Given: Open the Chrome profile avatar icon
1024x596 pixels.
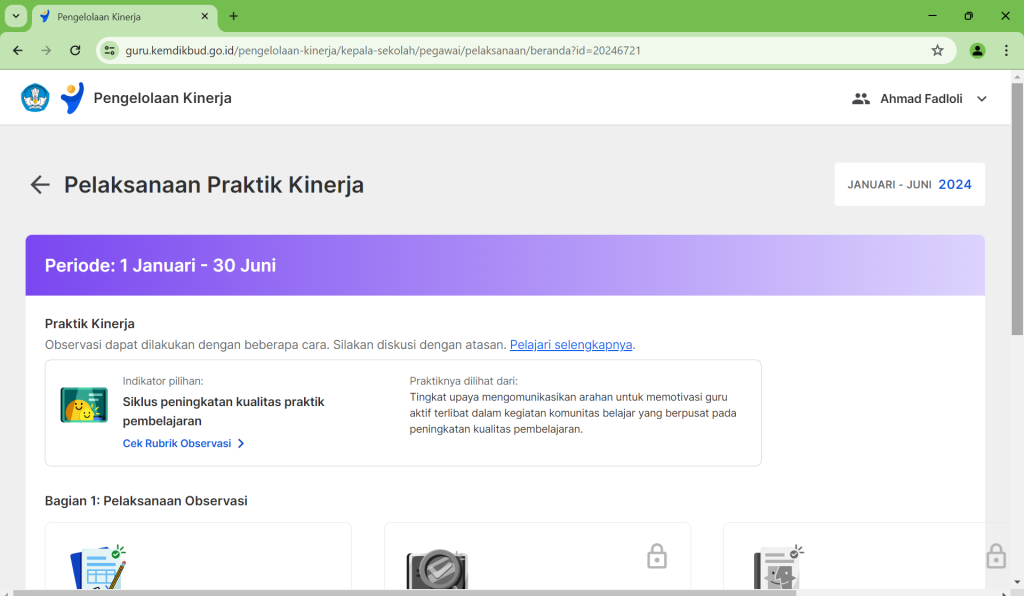Looking at the screenshot, I should tap(977, 50).
